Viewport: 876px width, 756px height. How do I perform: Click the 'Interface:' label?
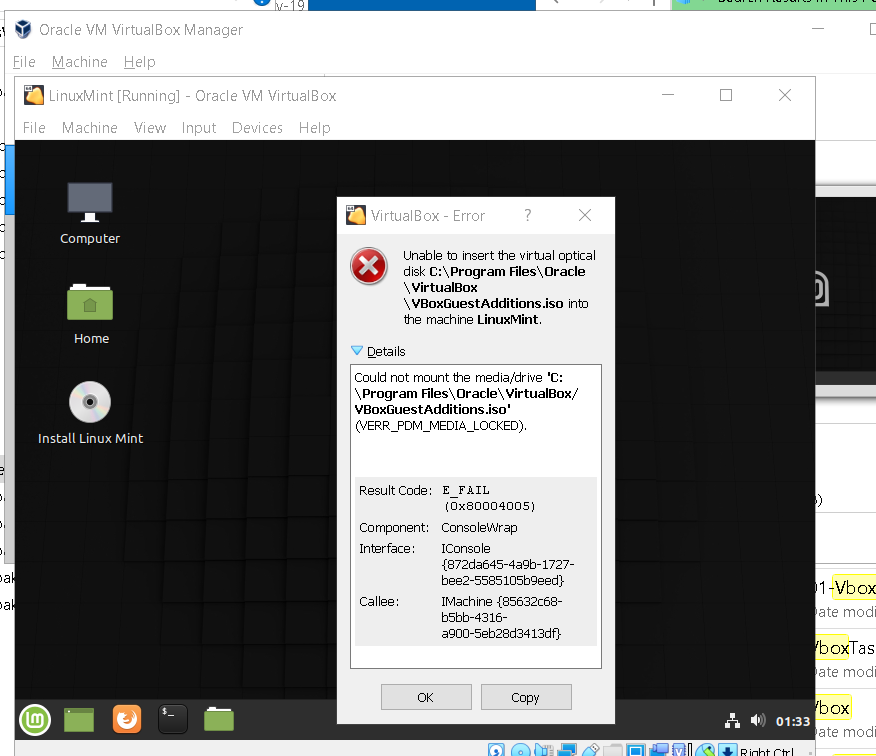click(x=387, y=549)
